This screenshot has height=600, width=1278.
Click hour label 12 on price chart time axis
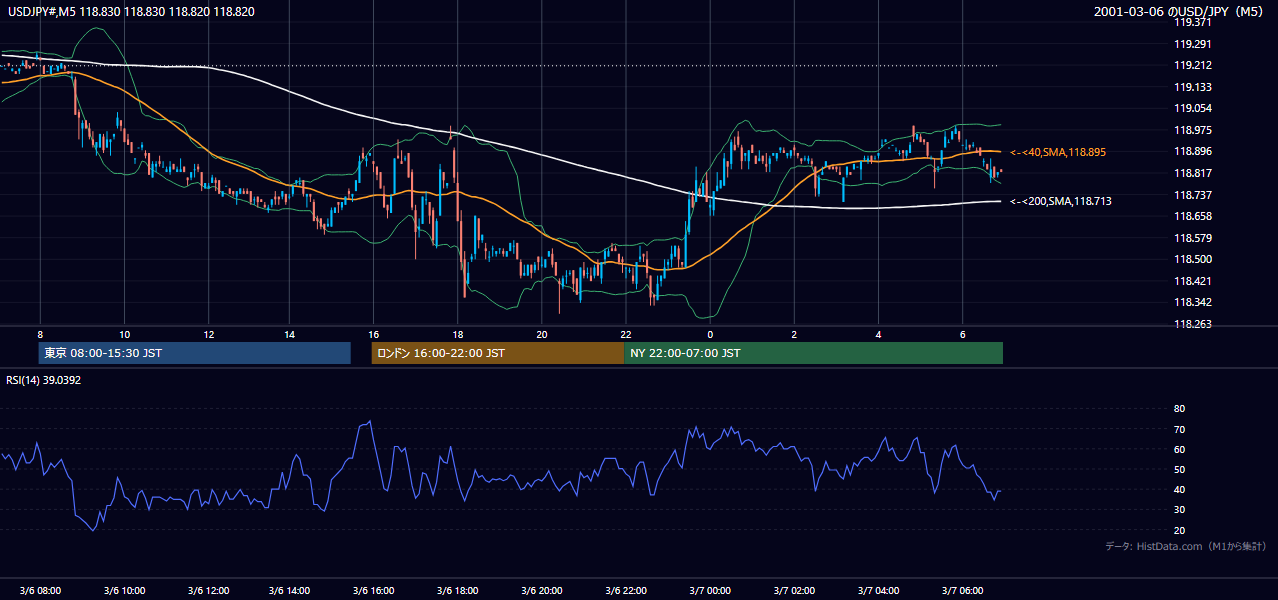[207, 334]
